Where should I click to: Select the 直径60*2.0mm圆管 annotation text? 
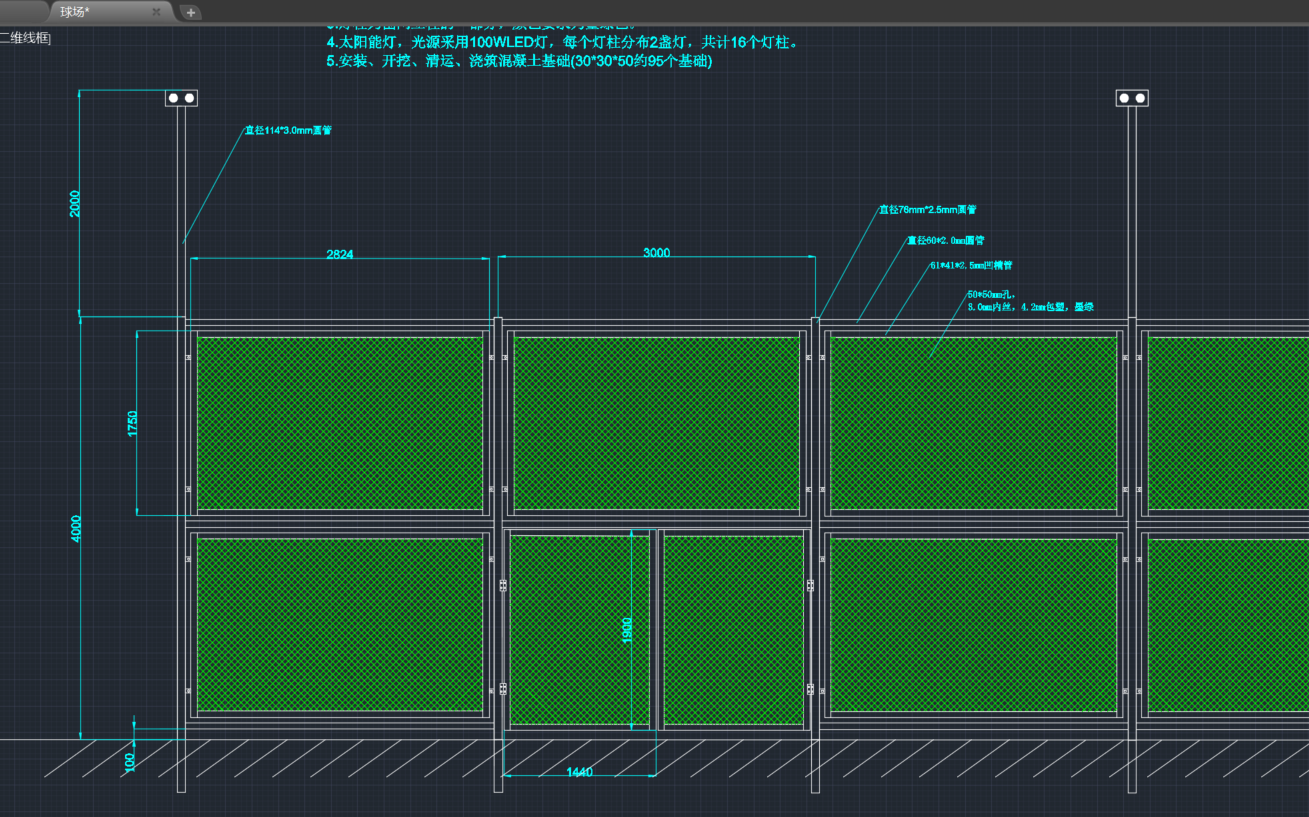point(945,240)
